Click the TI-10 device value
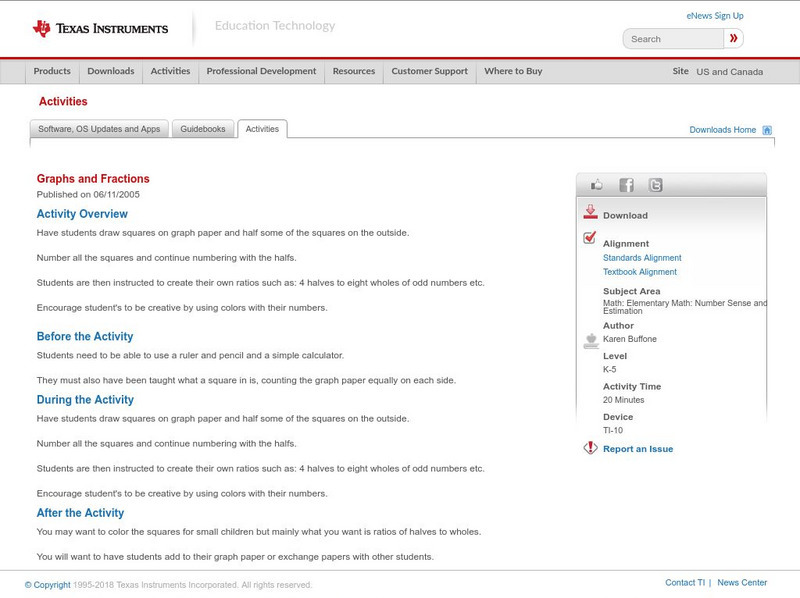The width and height of the screenshot is (800, 598). [613, 430]
